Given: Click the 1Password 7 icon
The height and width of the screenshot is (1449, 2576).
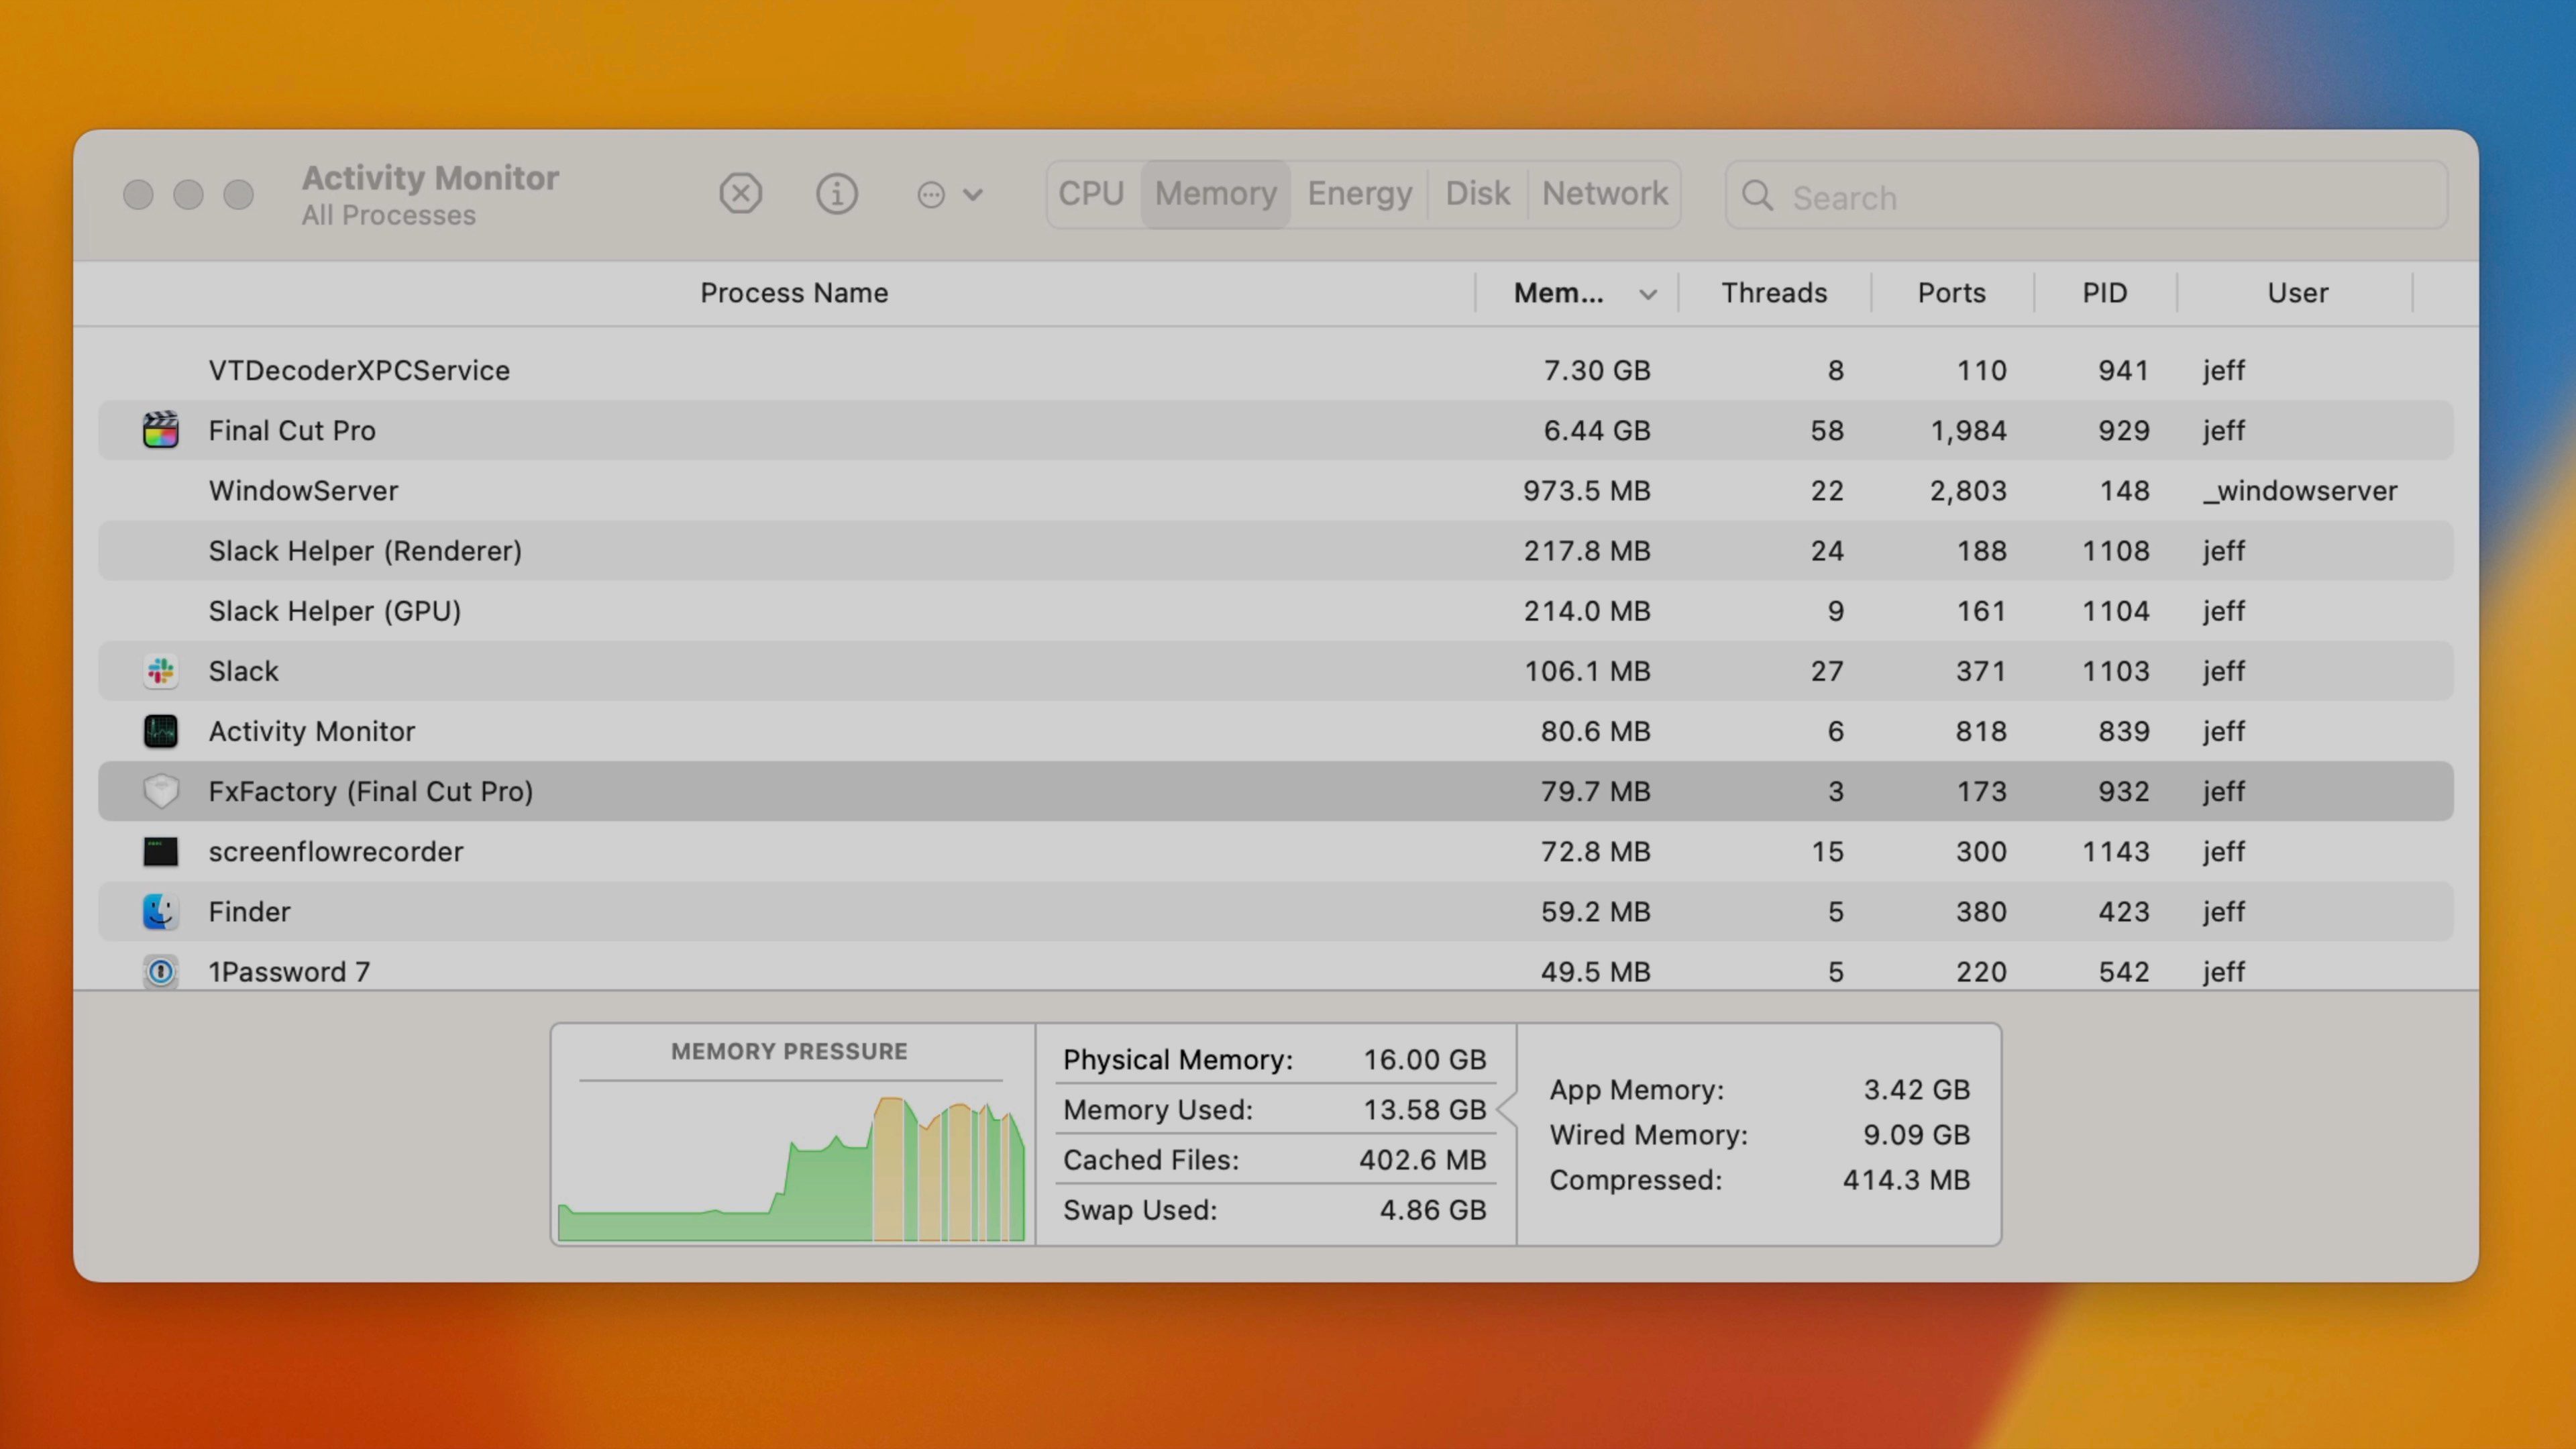Looking at the screenshot, I should tap(160, 971).
